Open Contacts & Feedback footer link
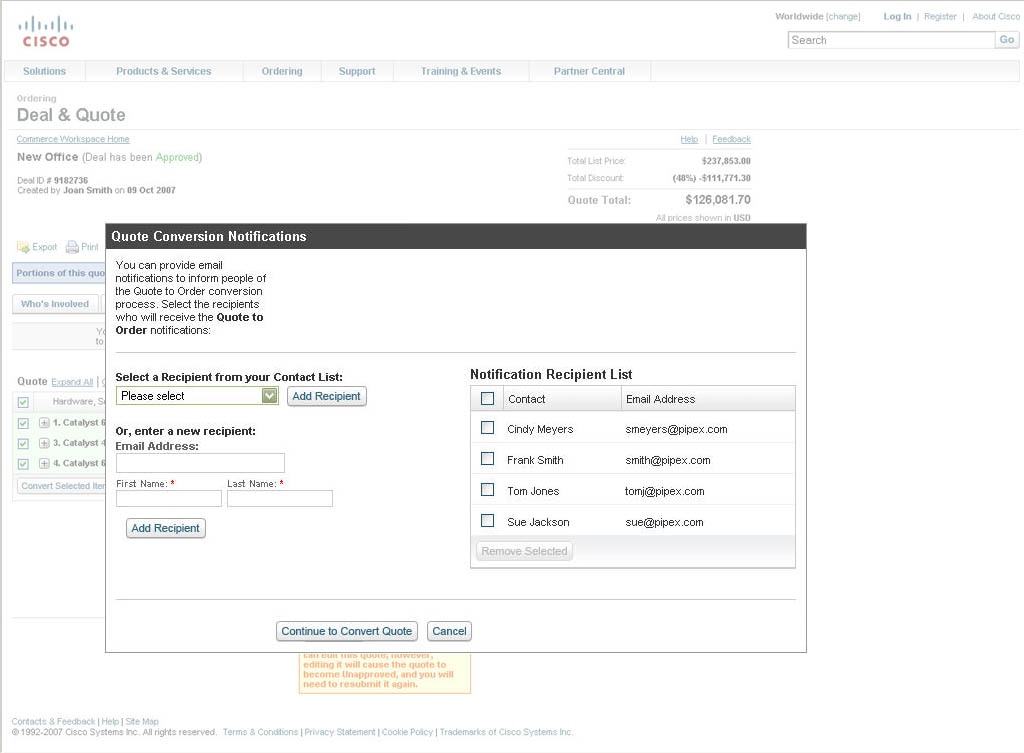This screenshot has height=753, width=1024. pyautogui.click(x=54, y=722)
